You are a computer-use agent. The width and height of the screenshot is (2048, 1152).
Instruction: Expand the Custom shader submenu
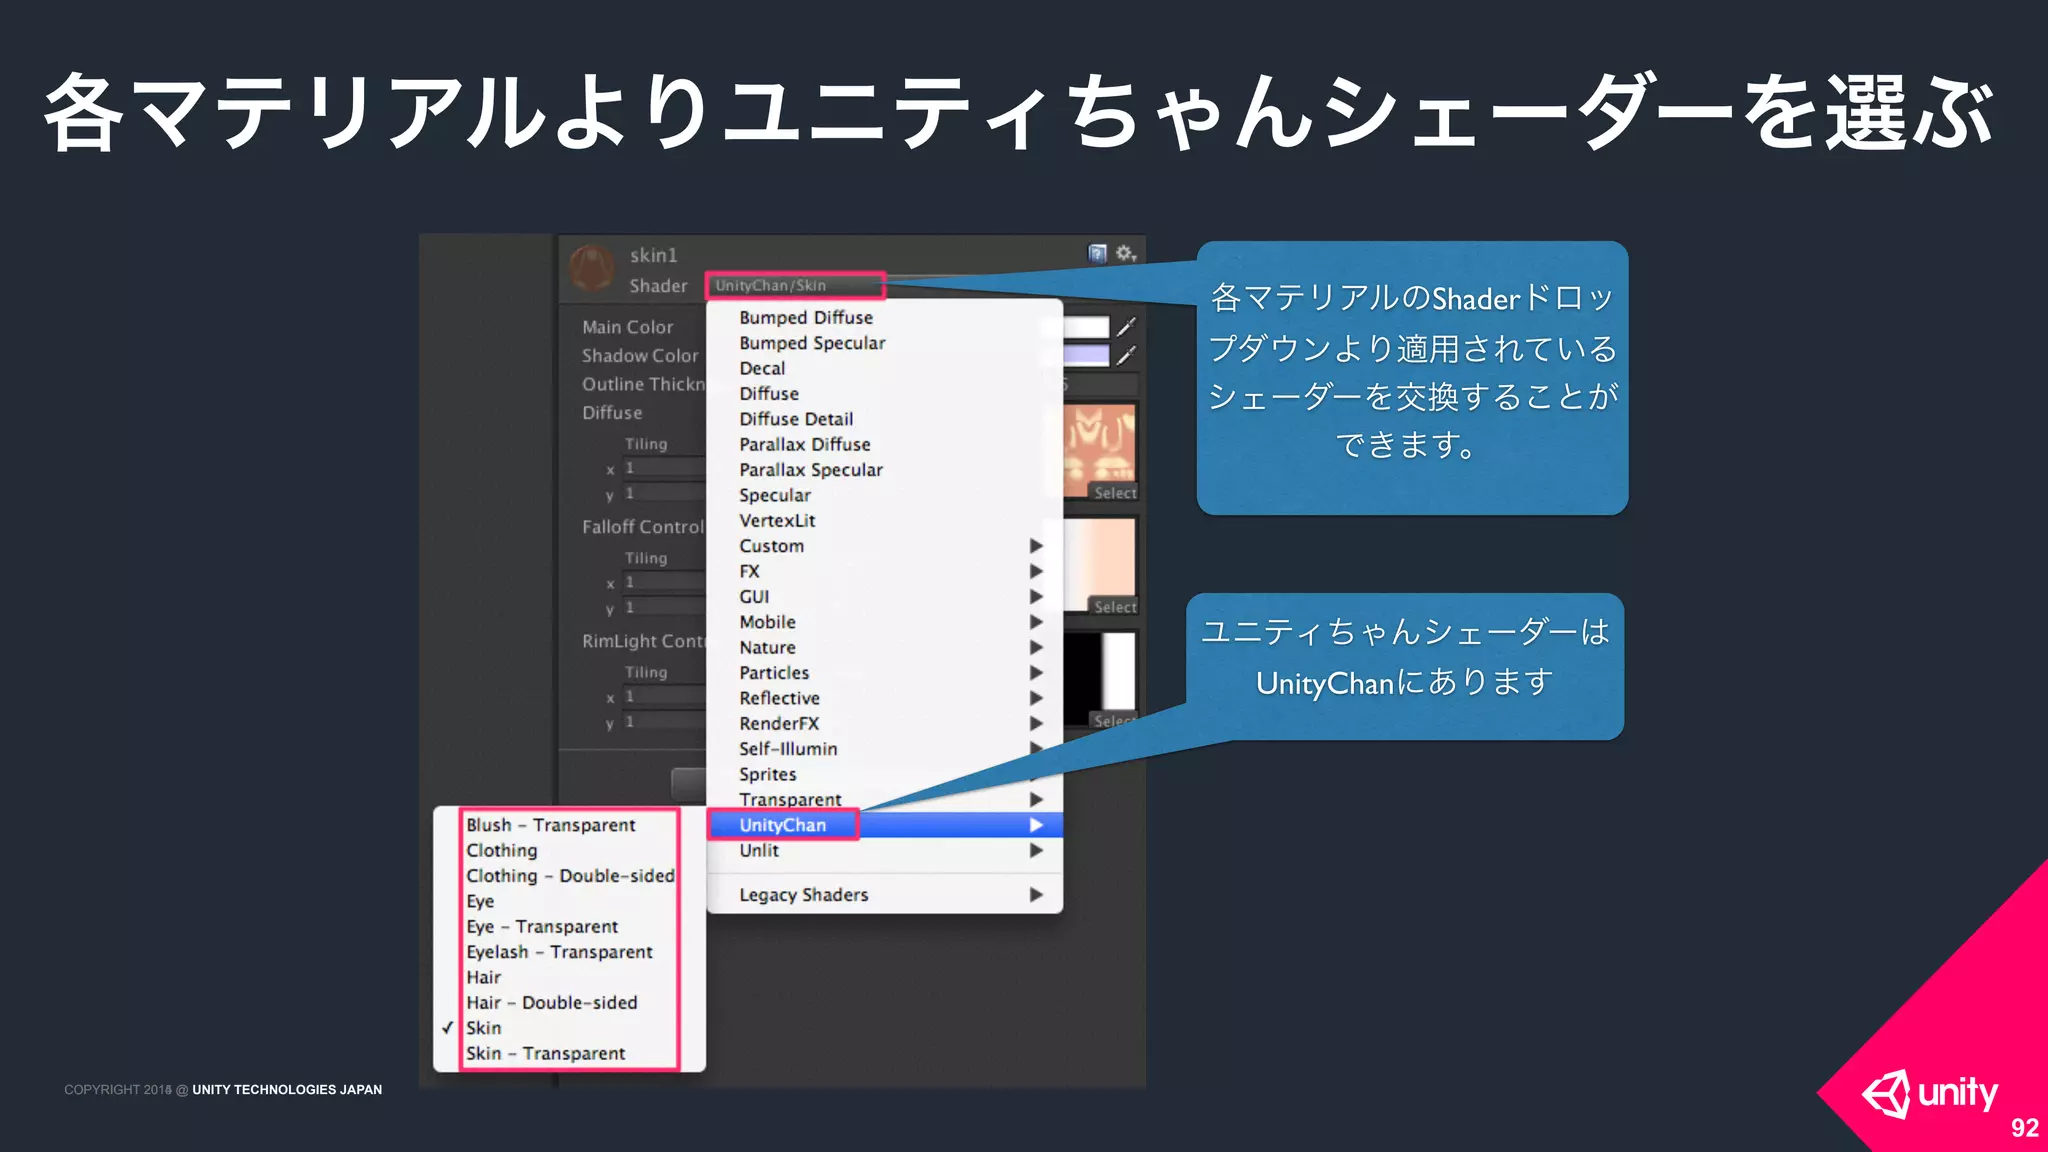pos(885,546)
